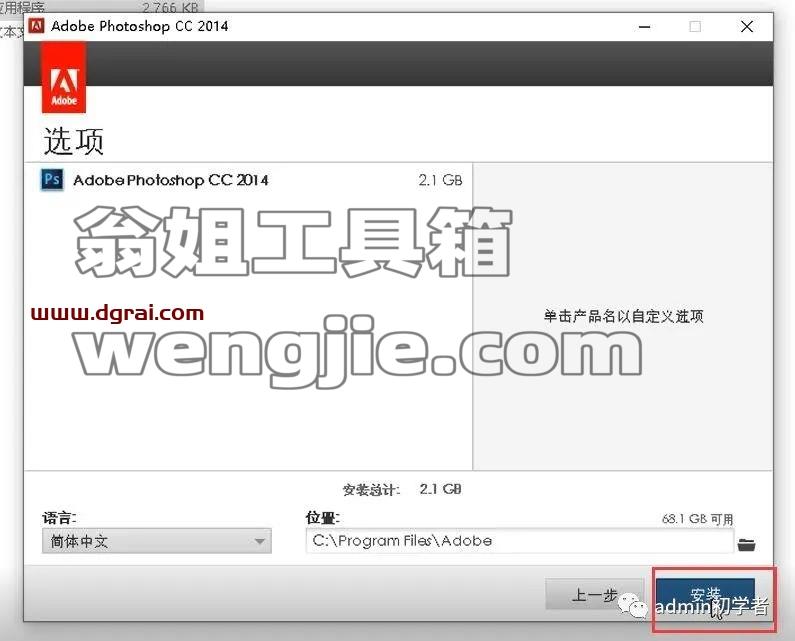Click the install location path field
The width and height of the screenshot is (795, 641).
[520, 541]
